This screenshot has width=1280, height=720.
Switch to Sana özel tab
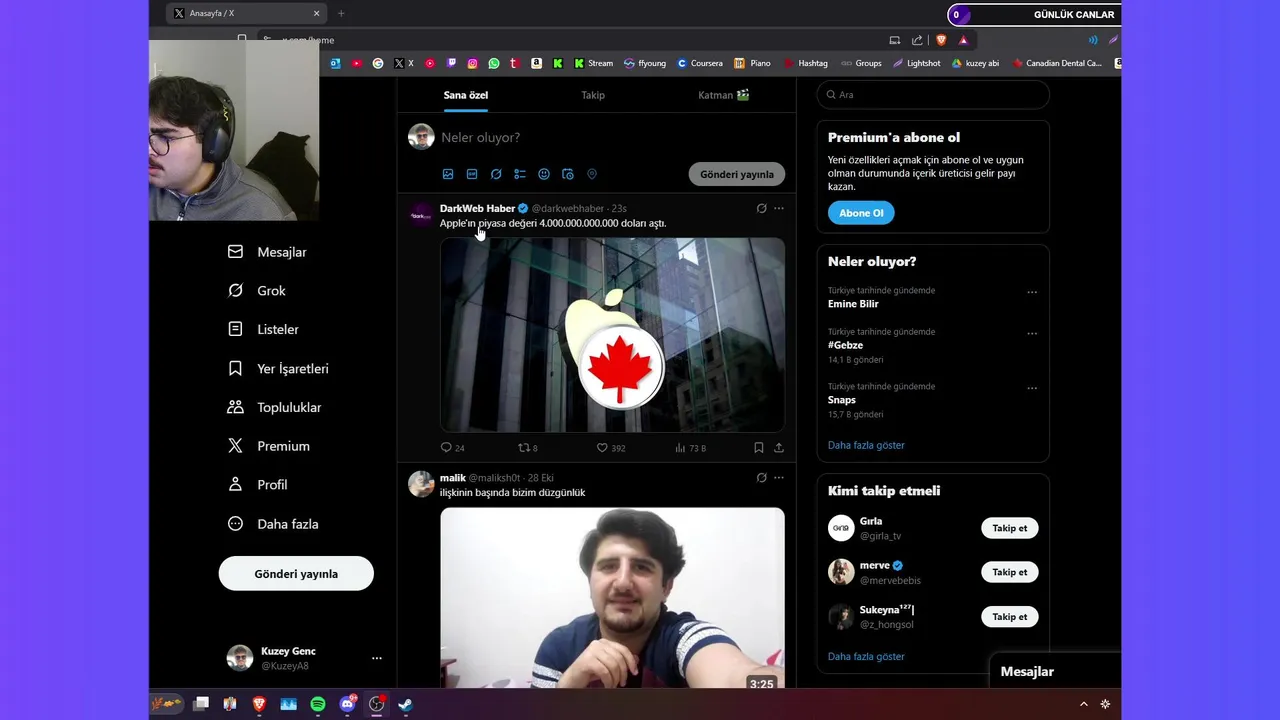(466, 95)
